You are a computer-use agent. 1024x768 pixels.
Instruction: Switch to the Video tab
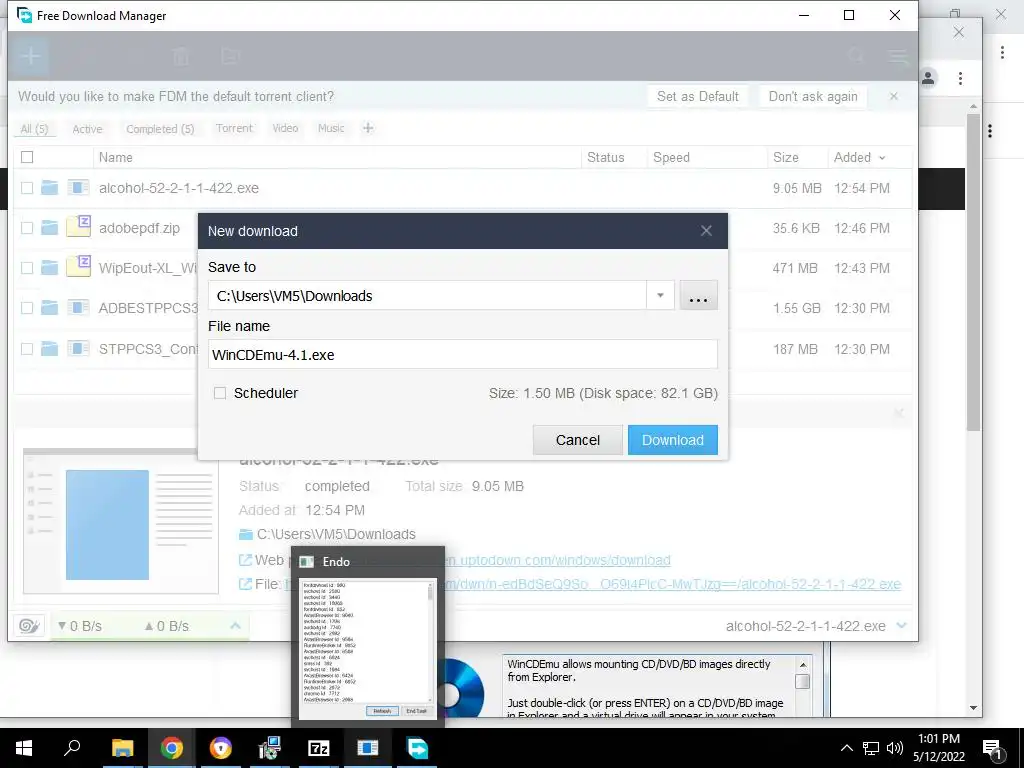coord(285,129)
